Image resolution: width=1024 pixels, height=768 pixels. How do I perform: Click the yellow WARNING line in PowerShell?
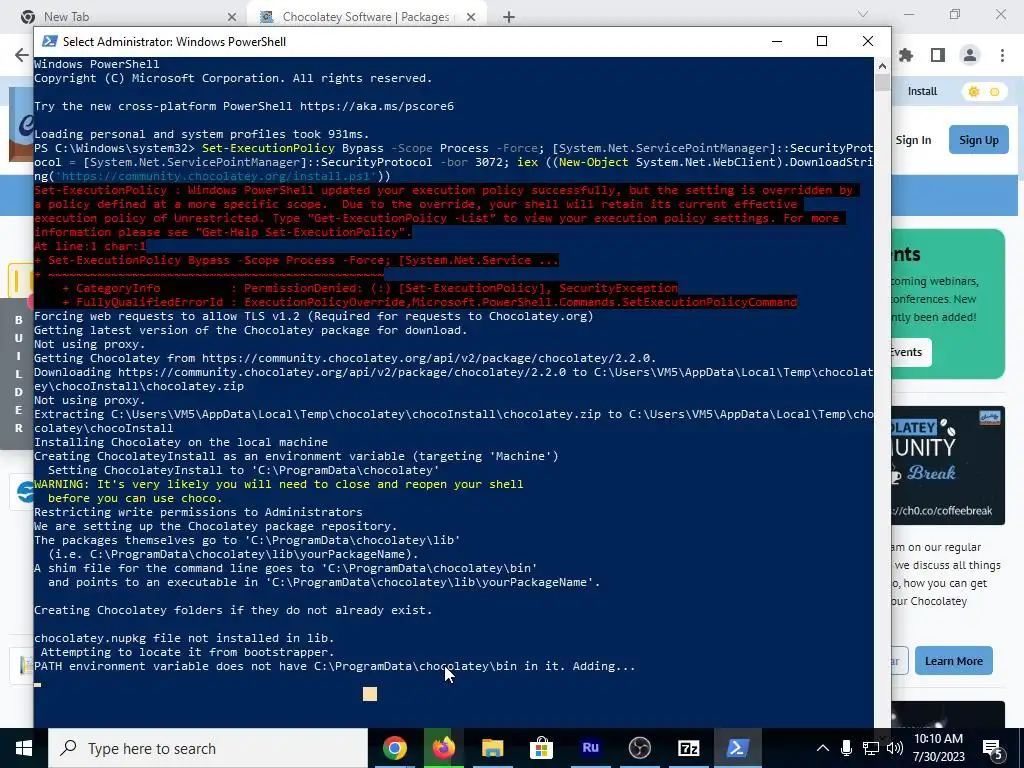pos(278,485)
